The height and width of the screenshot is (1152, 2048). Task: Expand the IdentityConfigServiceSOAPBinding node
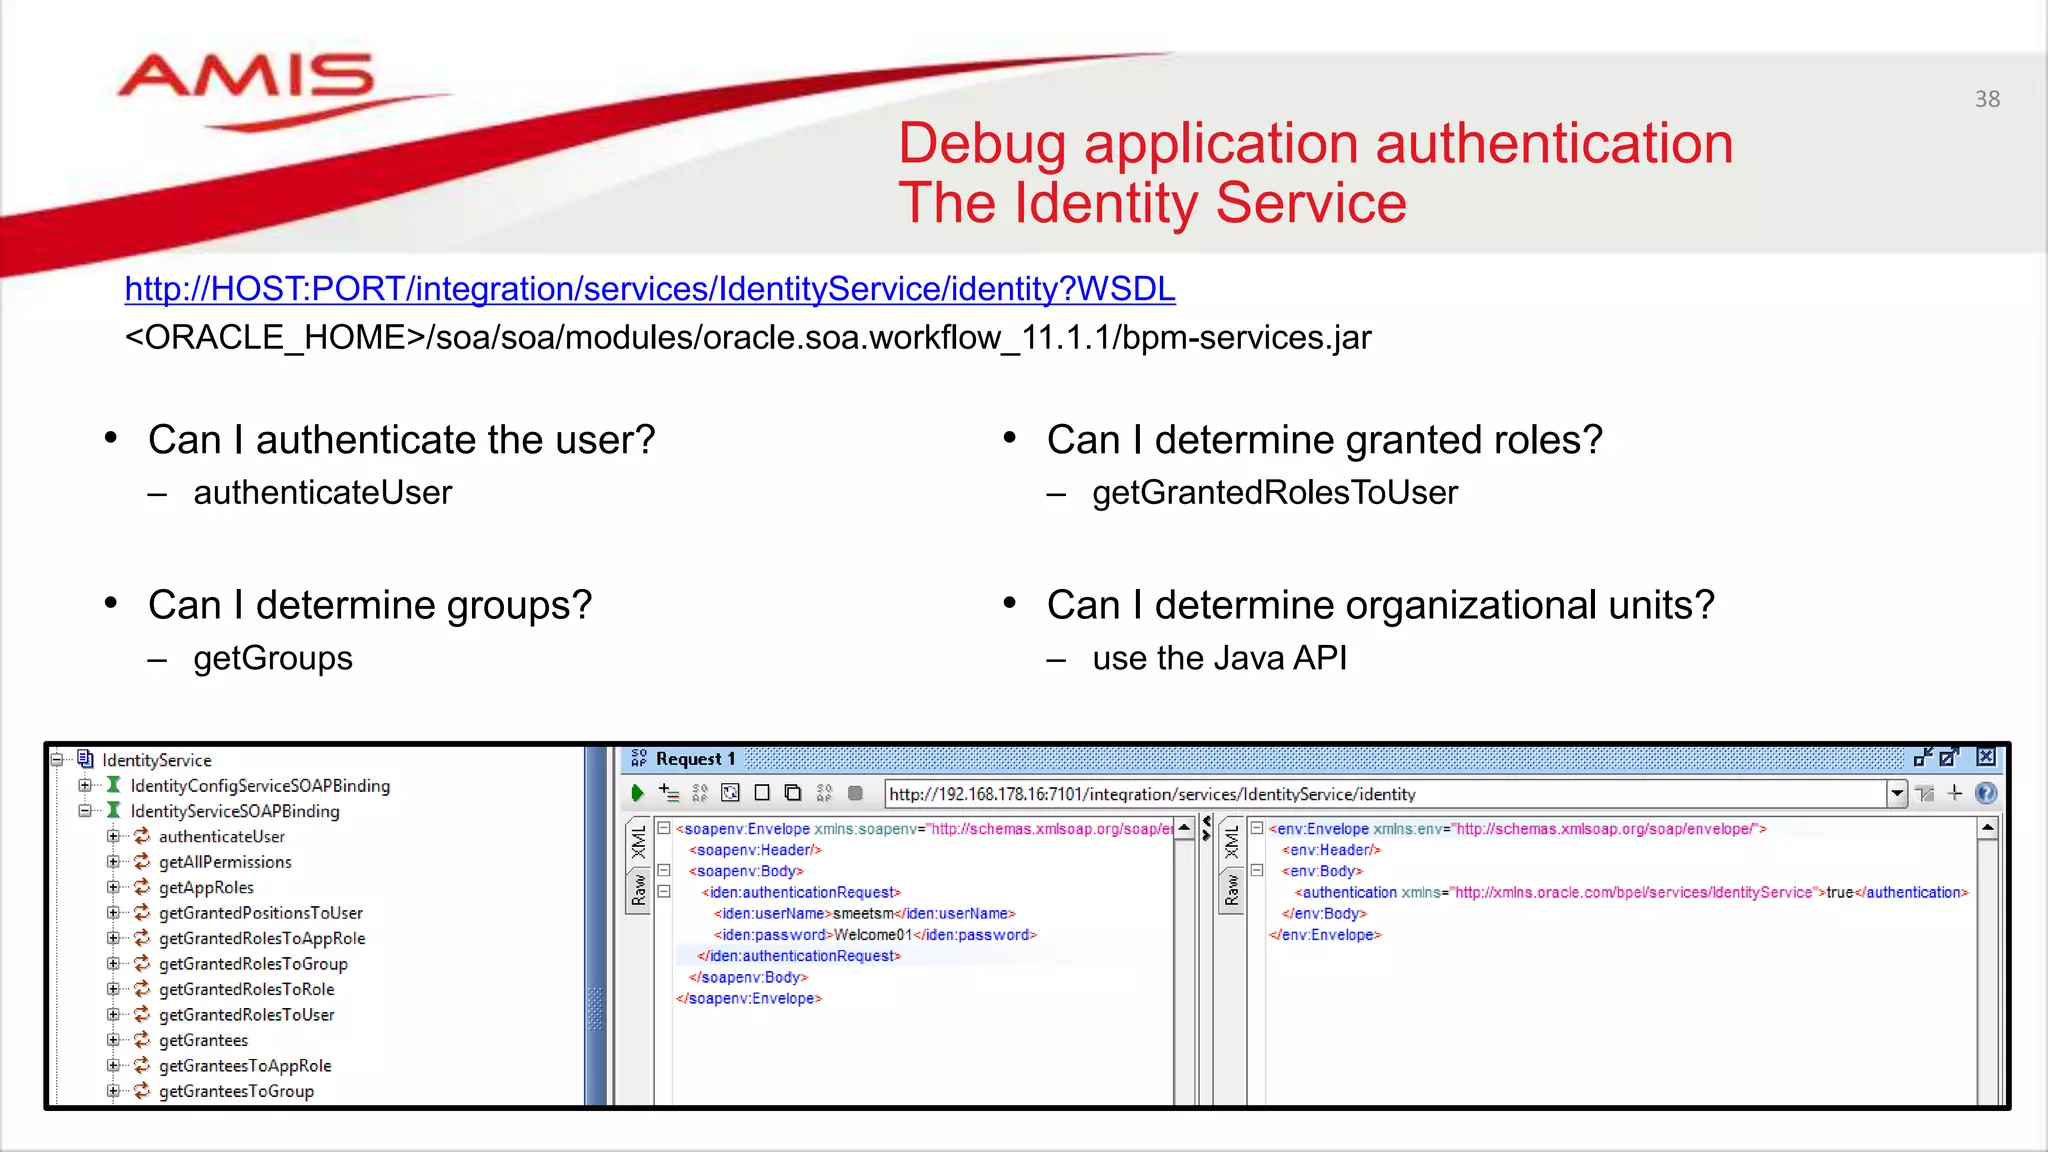tap(85, 786)
